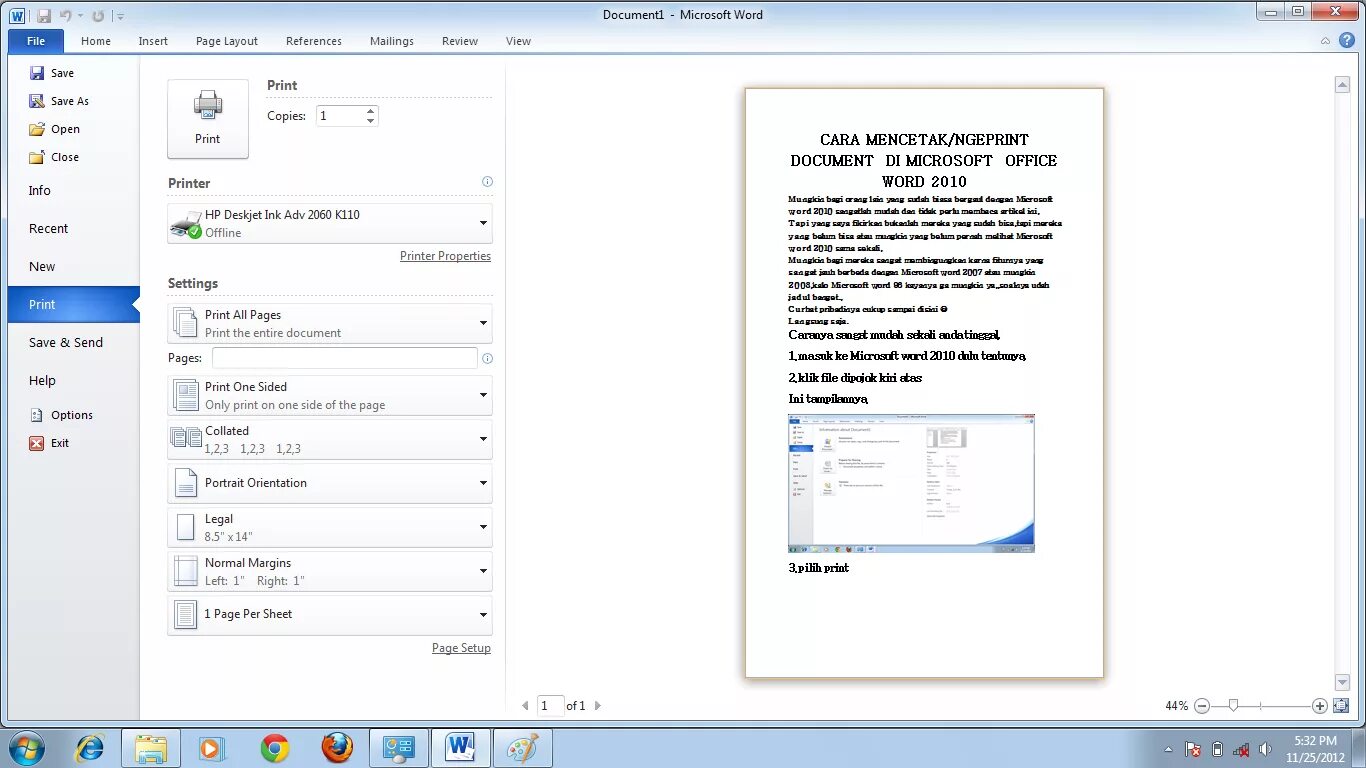Click the info icon beside Pages field
The image size is (1366, 768).
(x=487, y=358)
